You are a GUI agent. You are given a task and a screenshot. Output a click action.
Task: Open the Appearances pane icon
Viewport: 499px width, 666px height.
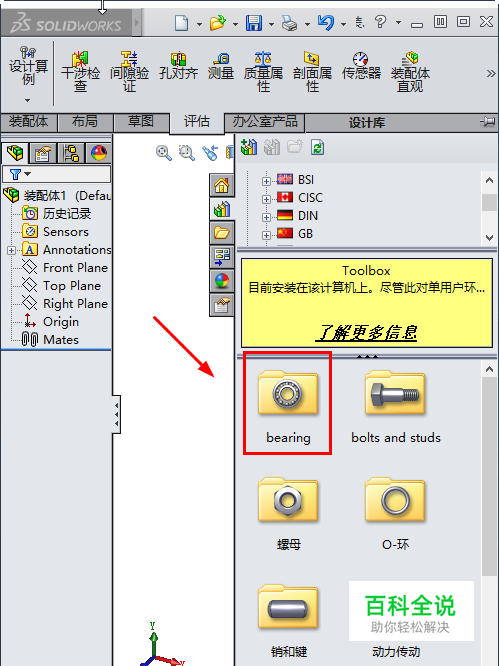[x=222, y=281]
